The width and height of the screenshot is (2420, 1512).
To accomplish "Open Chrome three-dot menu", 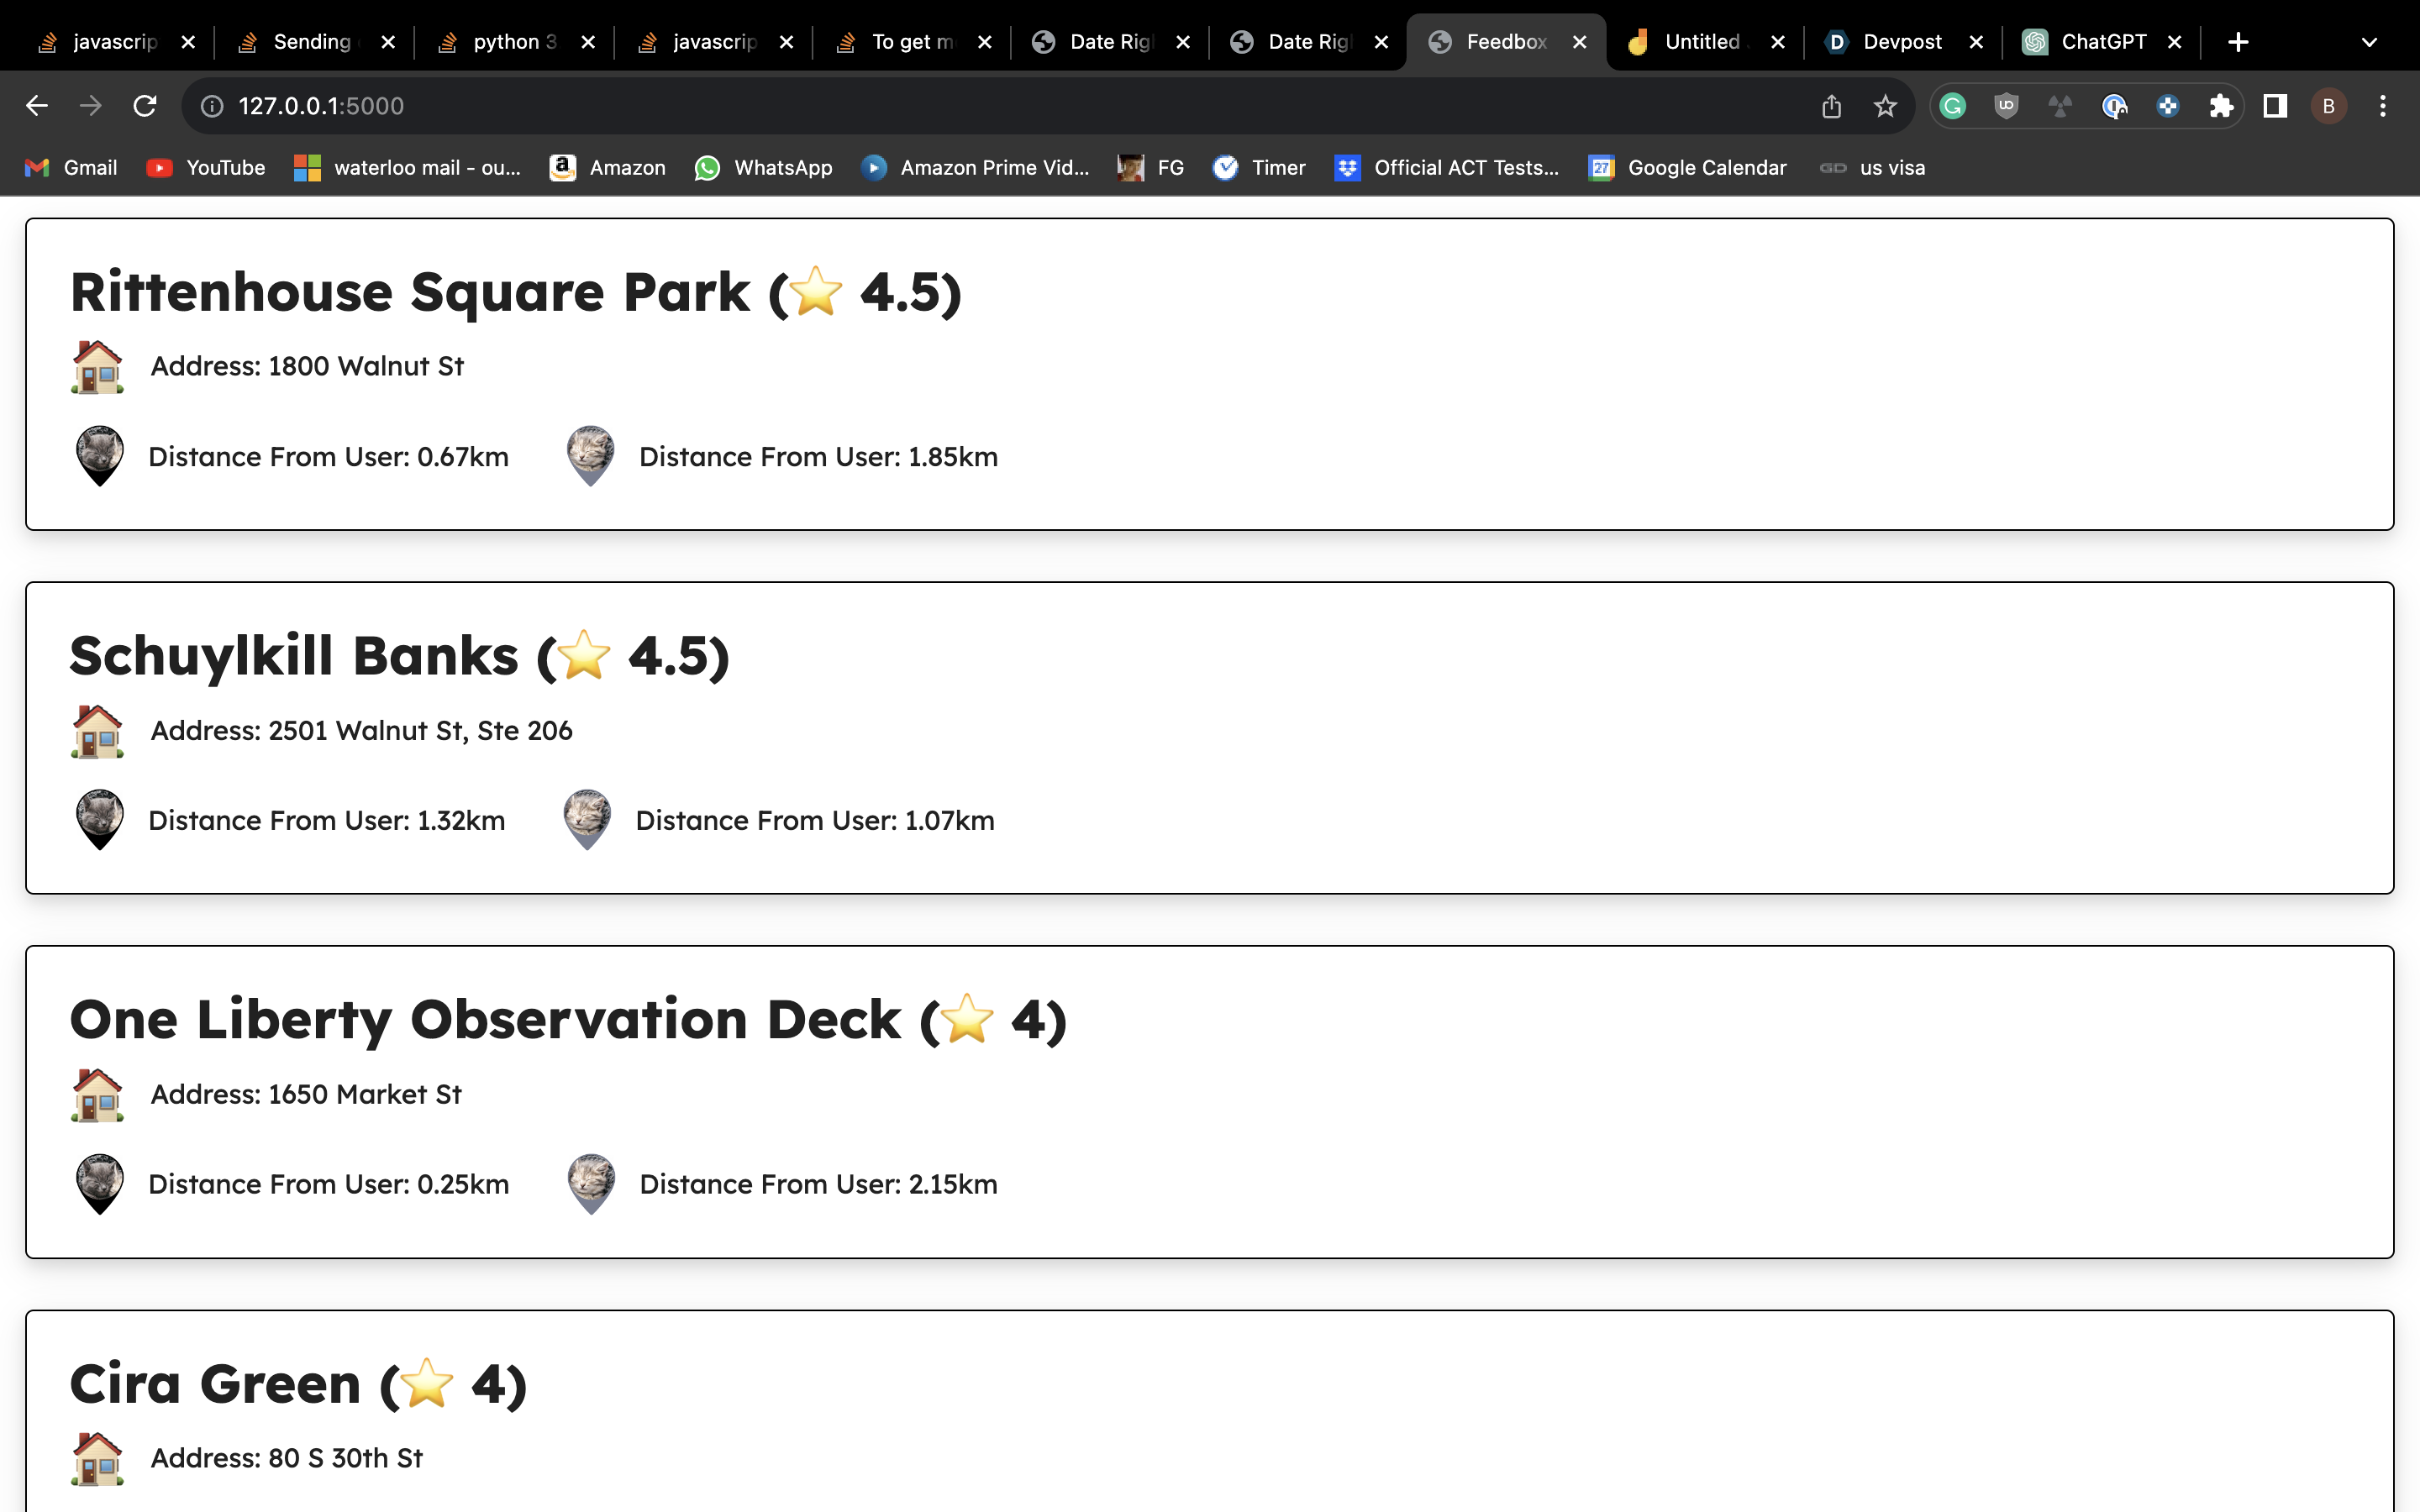I will [2383, 106].
